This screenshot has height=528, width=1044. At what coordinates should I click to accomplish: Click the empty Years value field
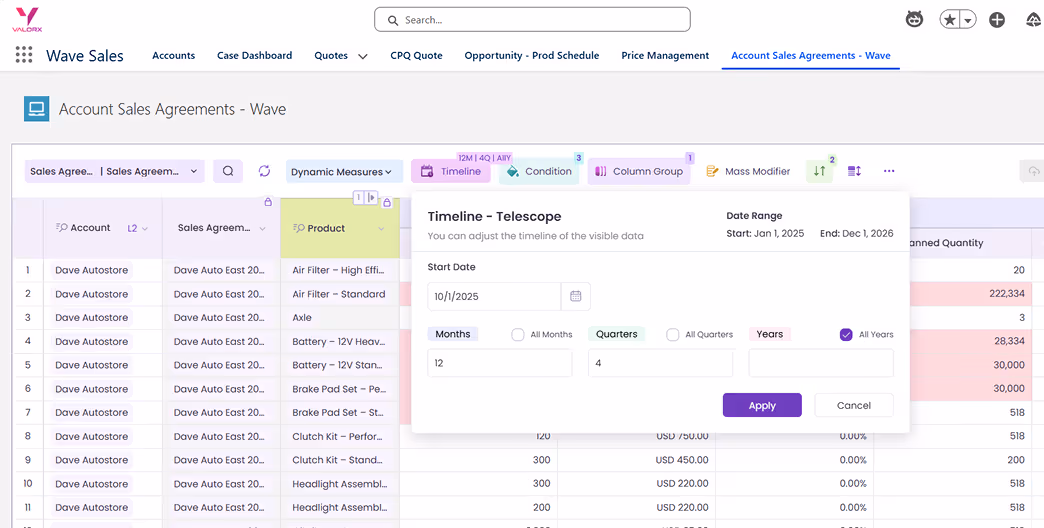(x=821, y=364)
